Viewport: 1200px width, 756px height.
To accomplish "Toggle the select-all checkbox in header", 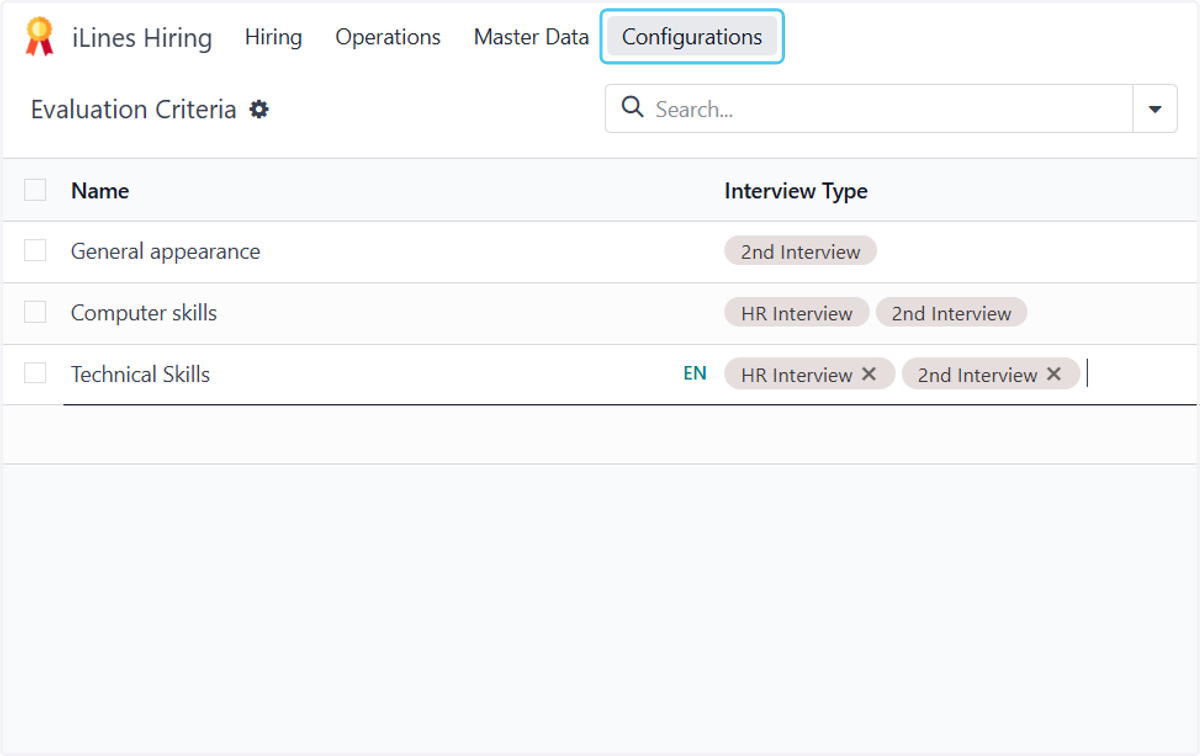I will pos(35,190).
